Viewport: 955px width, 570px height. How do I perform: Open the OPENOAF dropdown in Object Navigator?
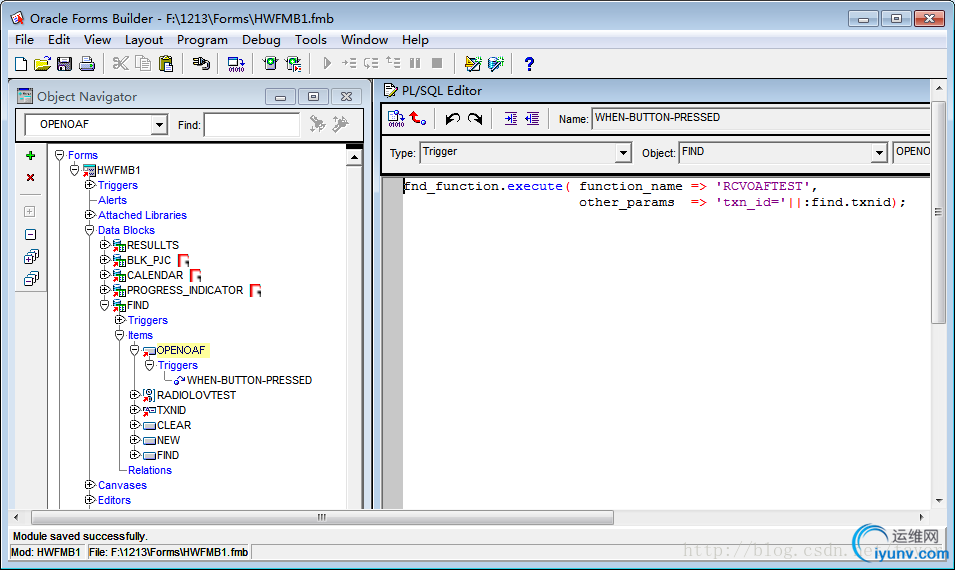click(159, 125)
